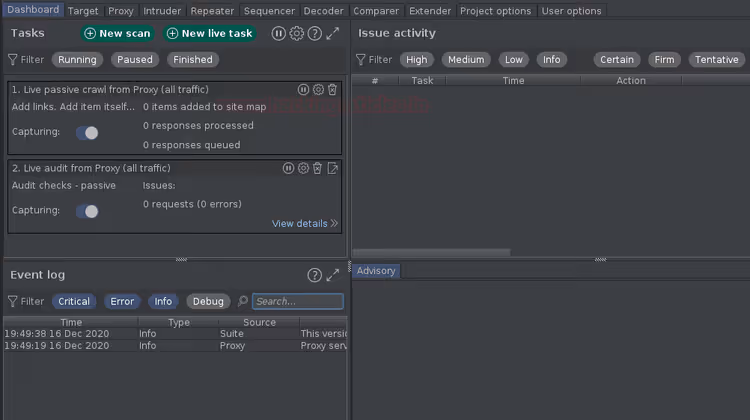This screenshot has height=420, width=750.
Task: Toggle the Firm confidence filter
Action: 664,59
